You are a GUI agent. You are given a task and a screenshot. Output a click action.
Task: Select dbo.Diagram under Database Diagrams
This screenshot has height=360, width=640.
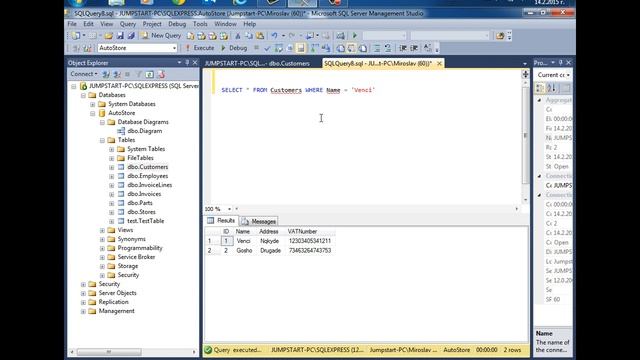coord(144,131)
